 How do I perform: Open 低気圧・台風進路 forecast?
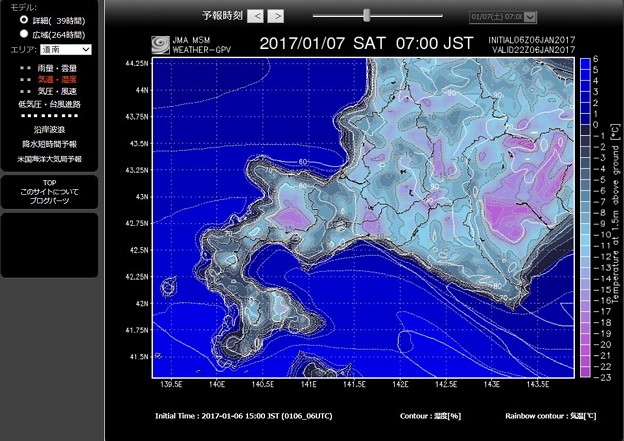coord(49,104)
